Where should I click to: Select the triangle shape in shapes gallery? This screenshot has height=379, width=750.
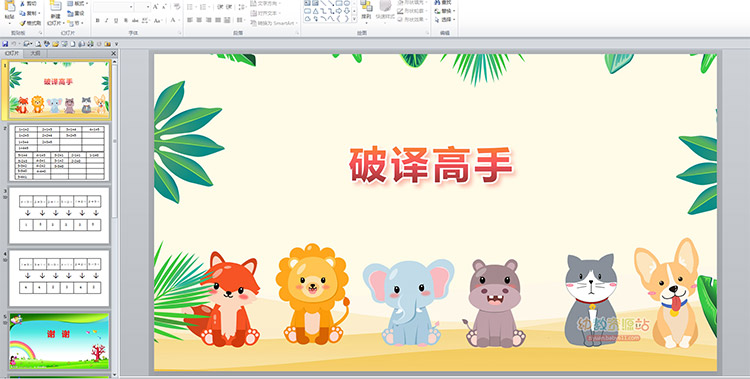click(x=315, y=11)
